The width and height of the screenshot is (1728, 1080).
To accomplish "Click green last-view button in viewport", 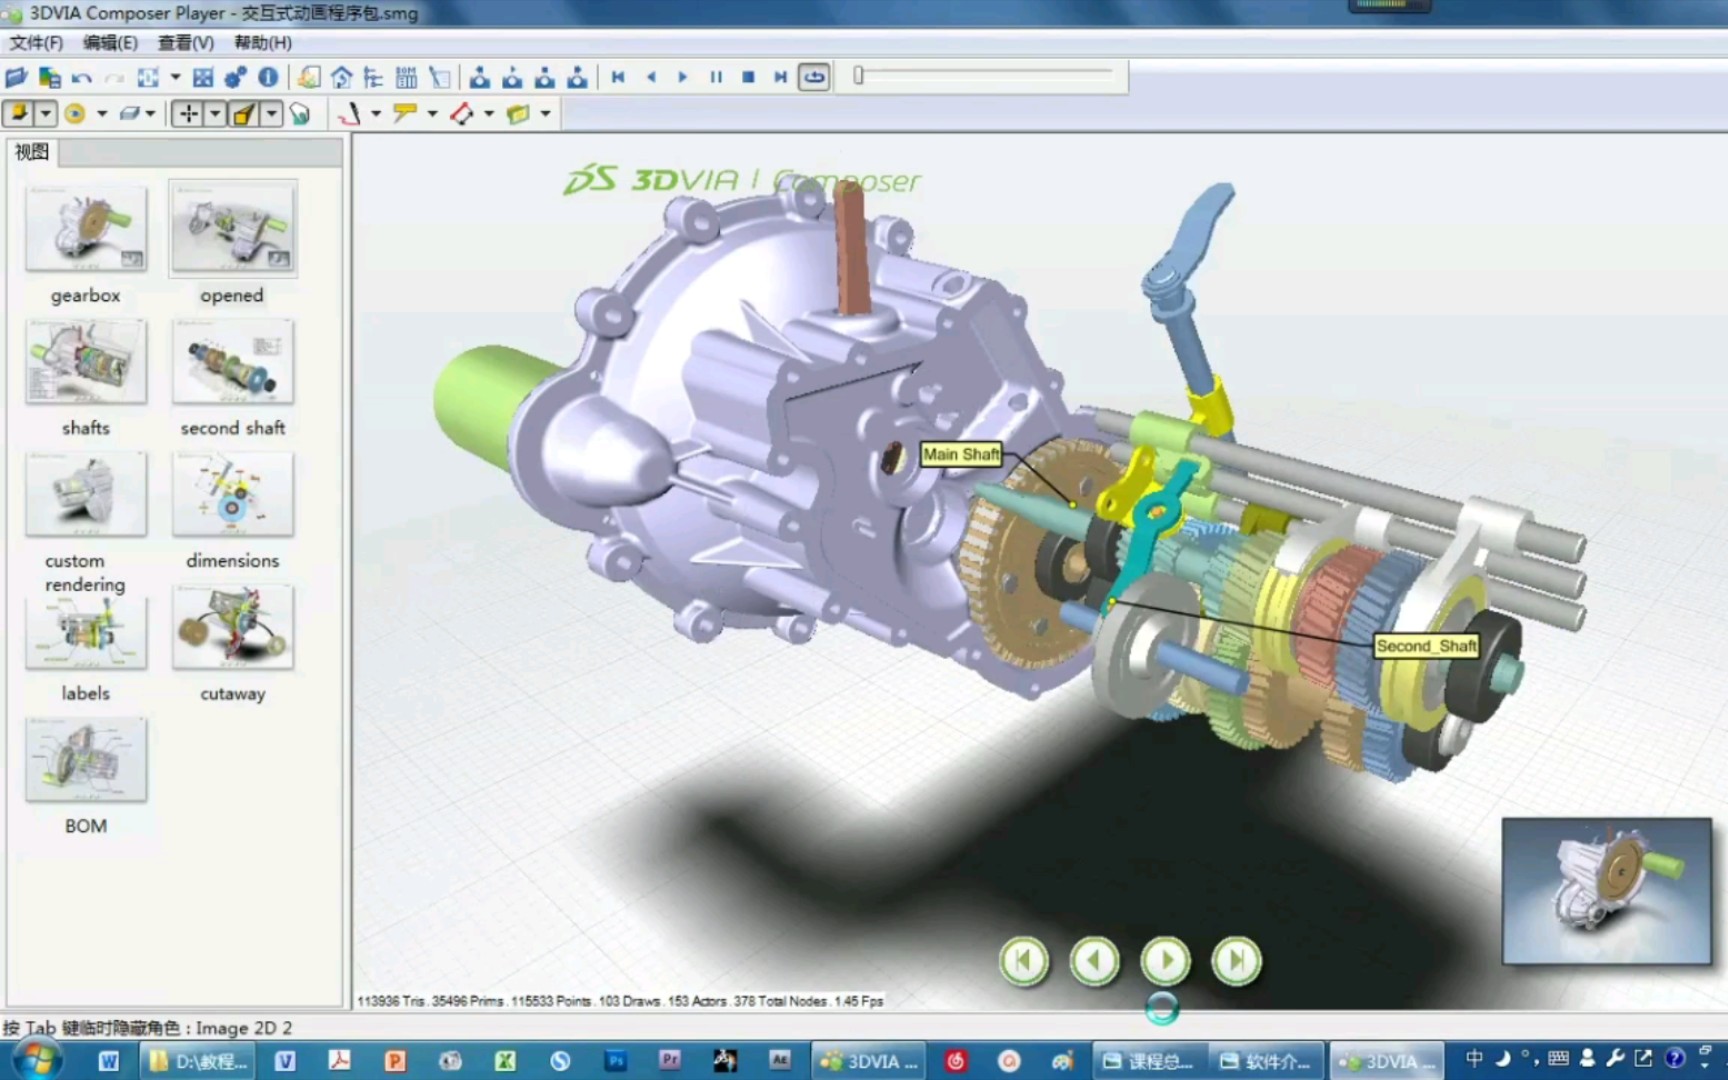I will (x=1237, y=961).
